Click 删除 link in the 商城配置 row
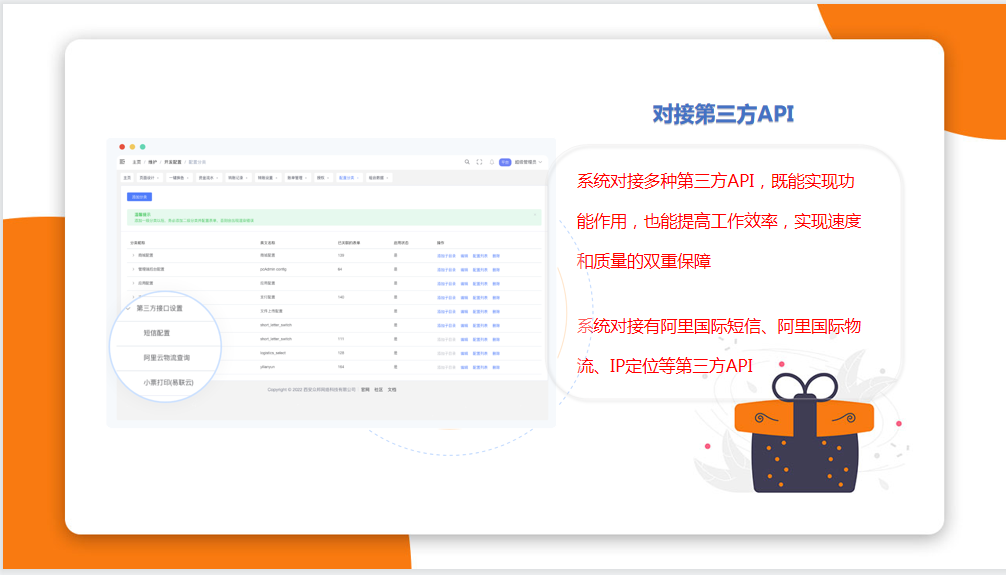1006x575 pixels. 496,256
